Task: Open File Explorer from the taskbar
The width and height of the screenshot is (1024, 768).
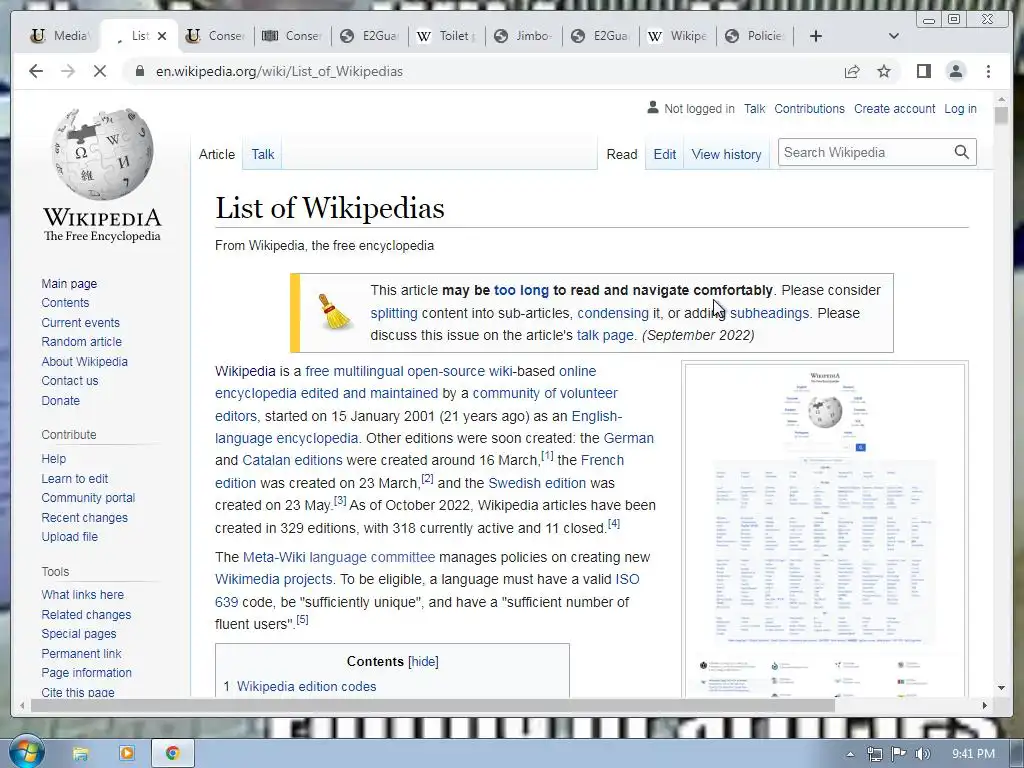Action: 80,754
